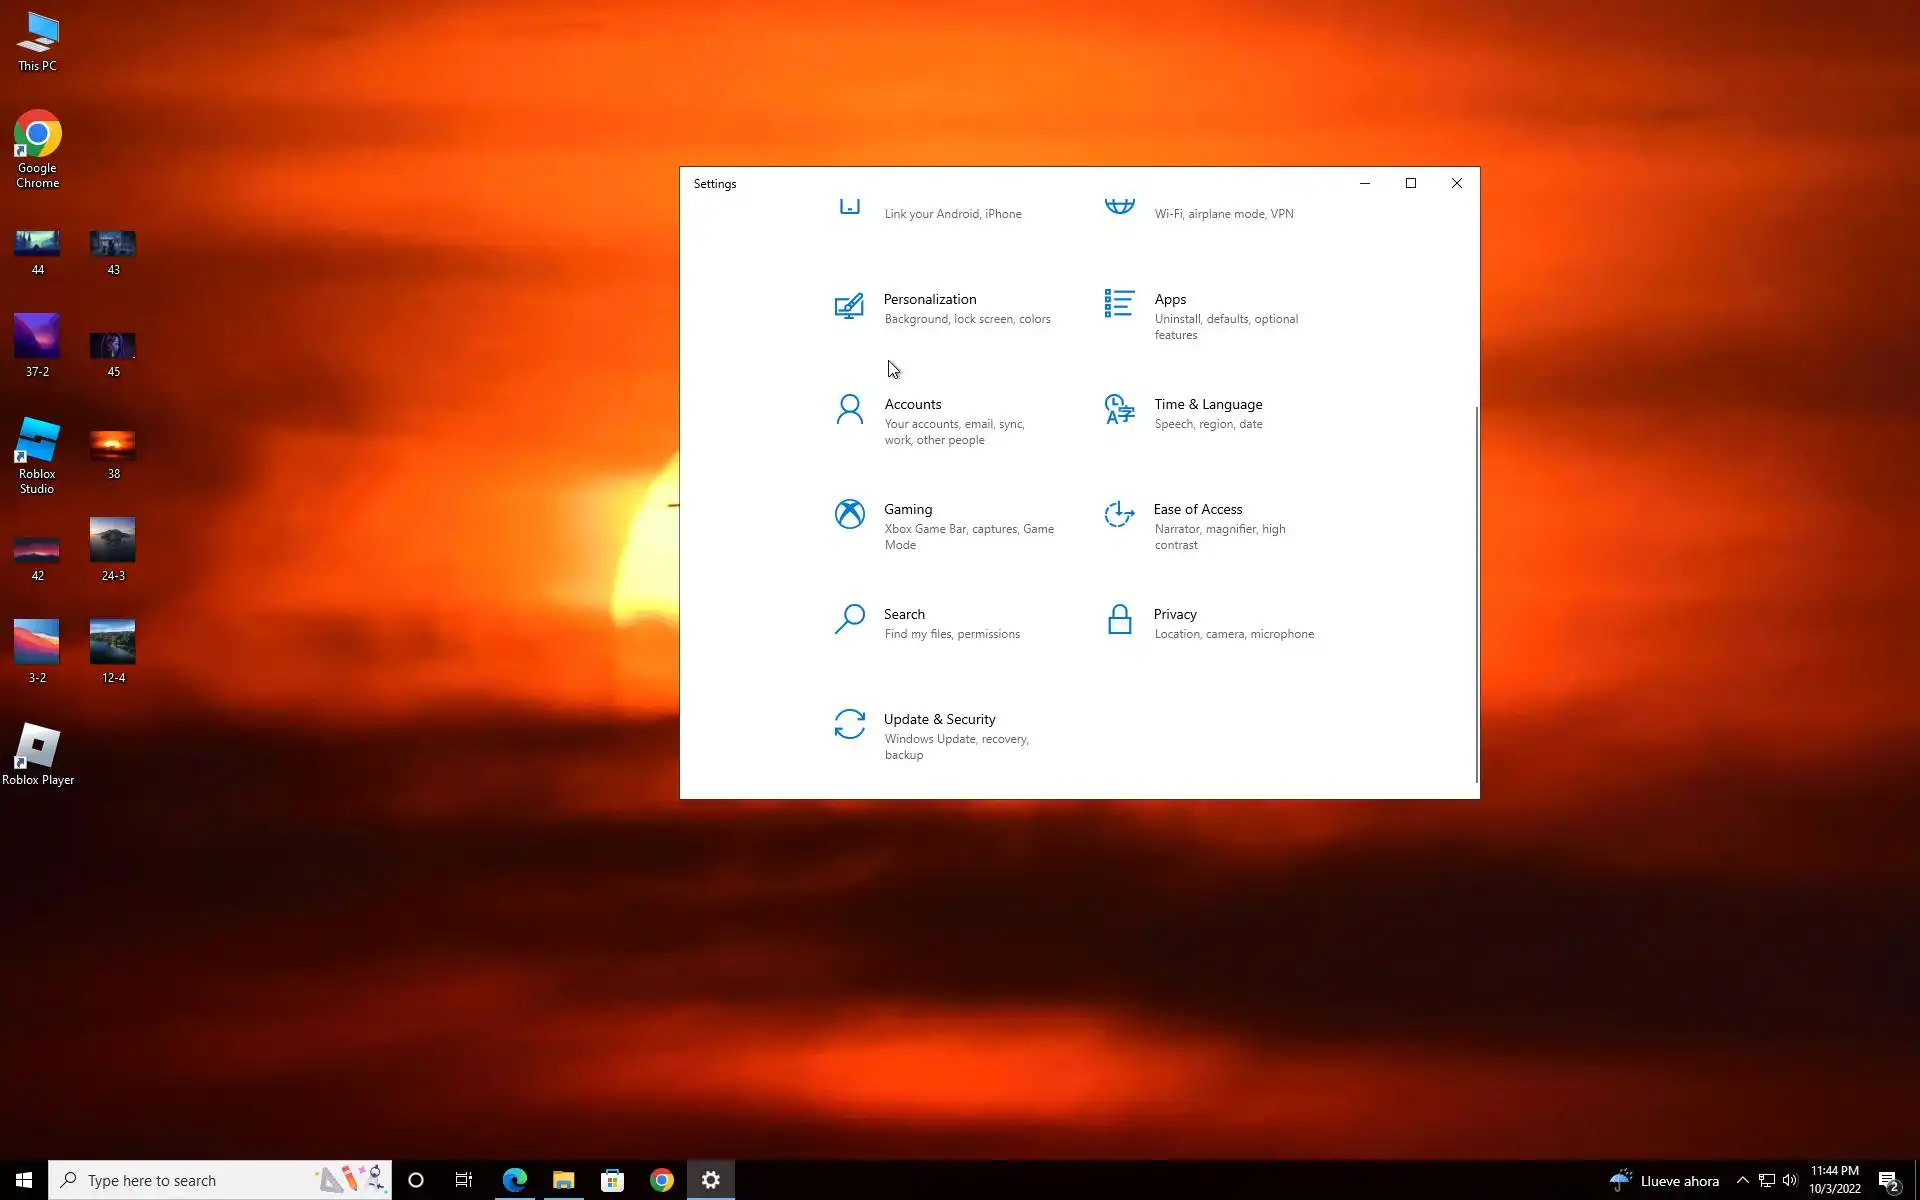Open Search settings magnifier icon
This screenshot has height=1200, width=1920.
tap(849, 619)
